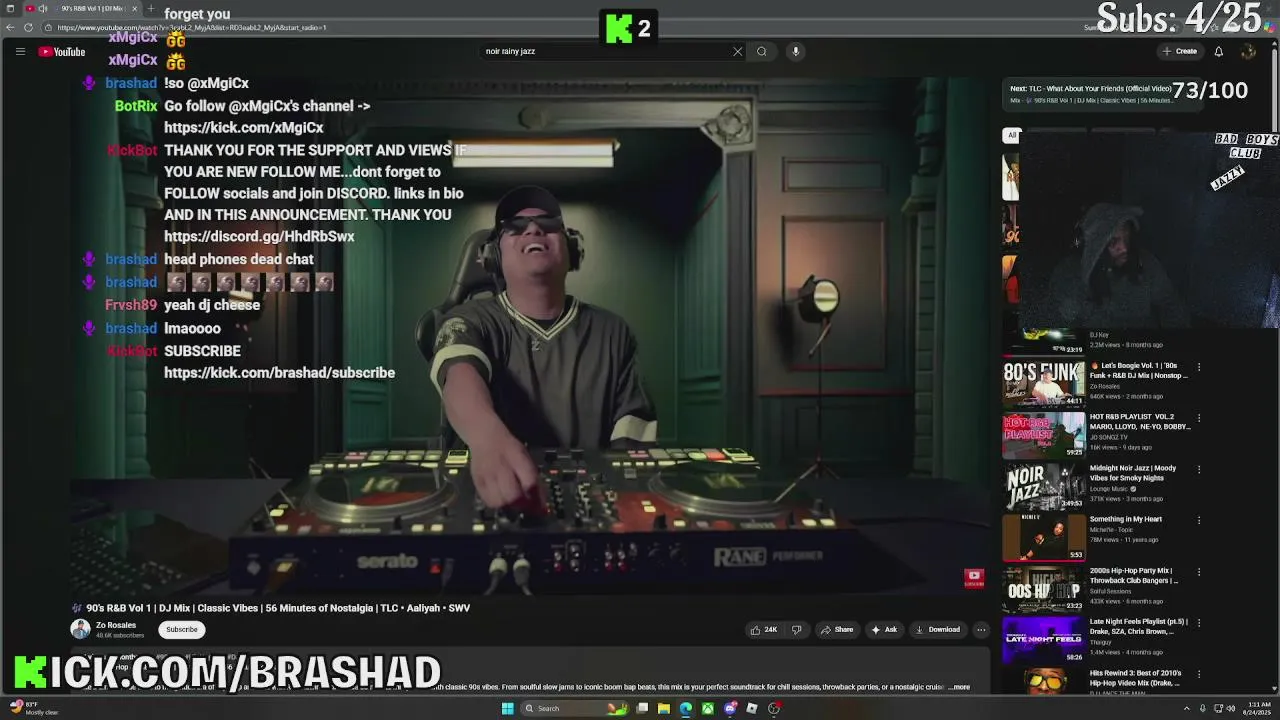The width and height of the screenshot is (1280, 720).
Task: Open HOT R&B PLAYLIST thumbnail
Action: click(1043, 435)
